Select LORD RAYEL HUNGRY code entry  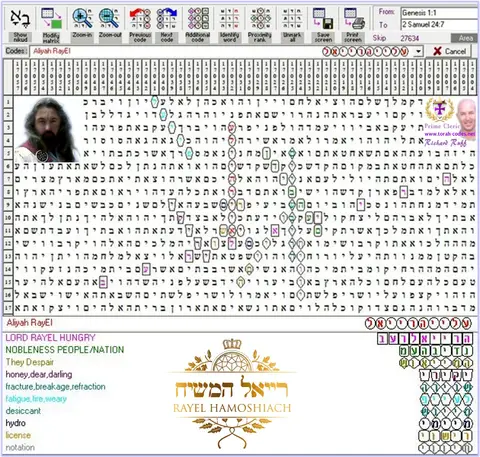point(50,338)
